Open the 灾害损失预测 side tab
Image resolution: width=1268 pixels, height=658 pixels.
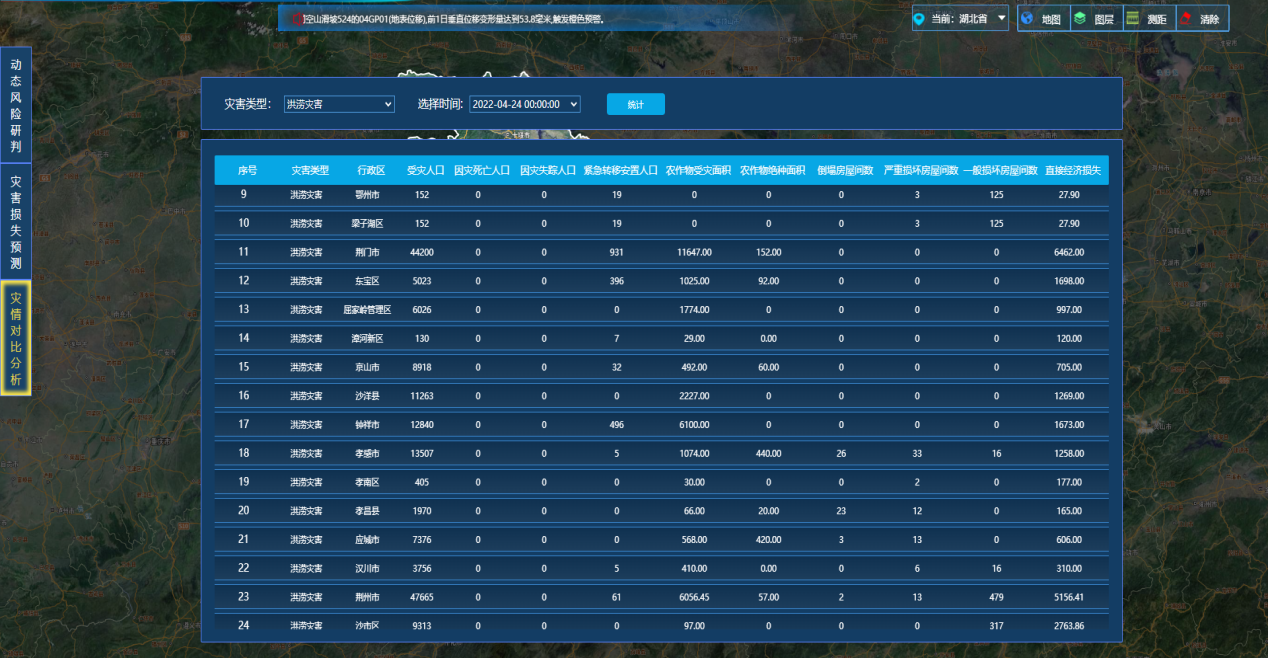16,222
